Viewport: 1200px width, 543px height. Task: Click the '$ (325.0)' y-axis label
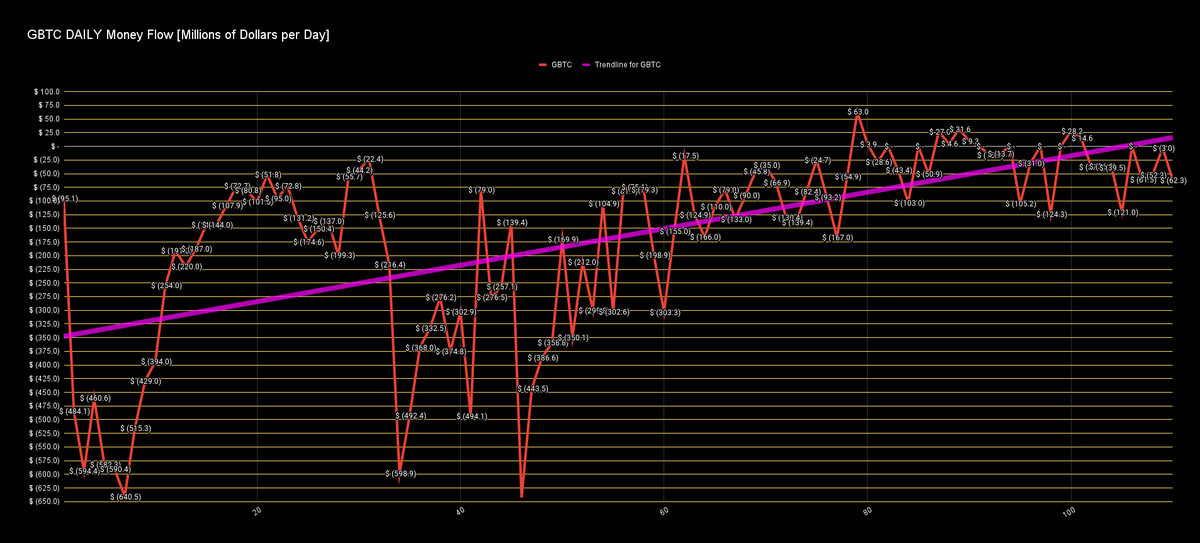[46, 324]
